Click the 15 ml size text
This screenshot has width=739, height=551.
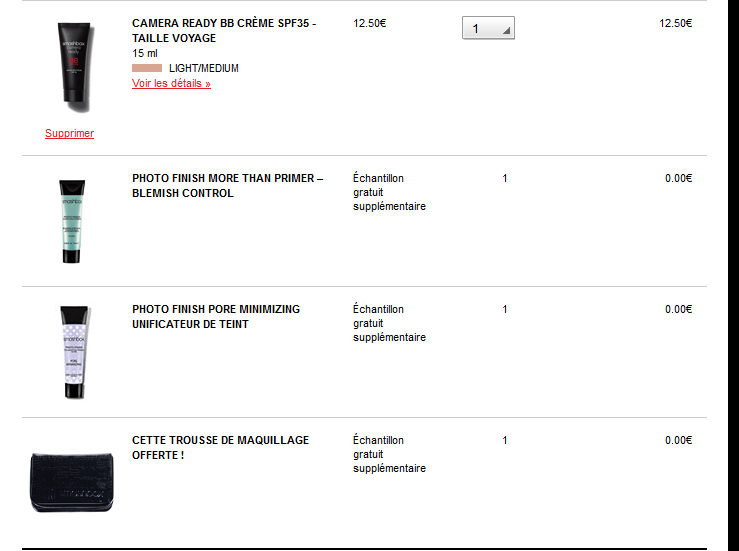[145, 53]
